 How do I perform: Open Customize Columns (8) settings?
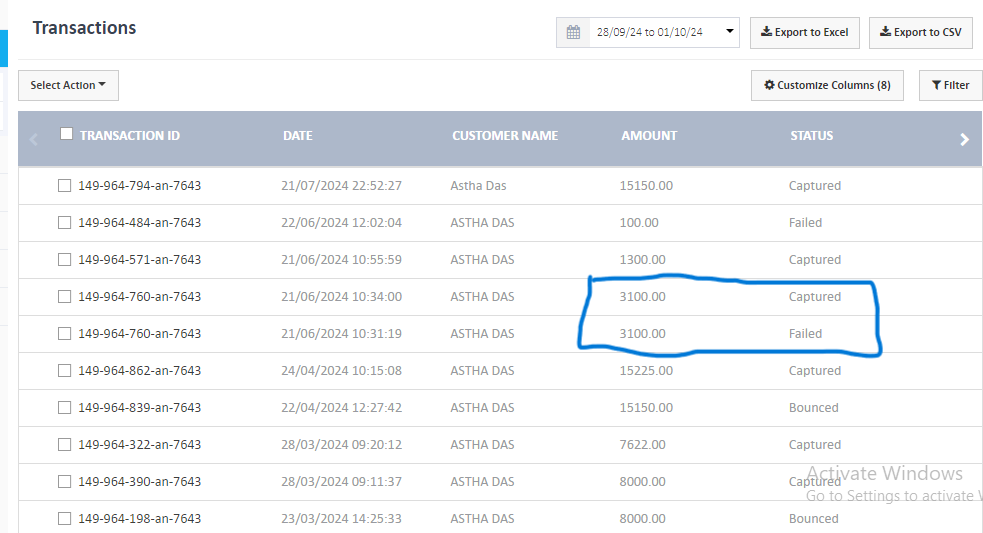pos(827,85)
